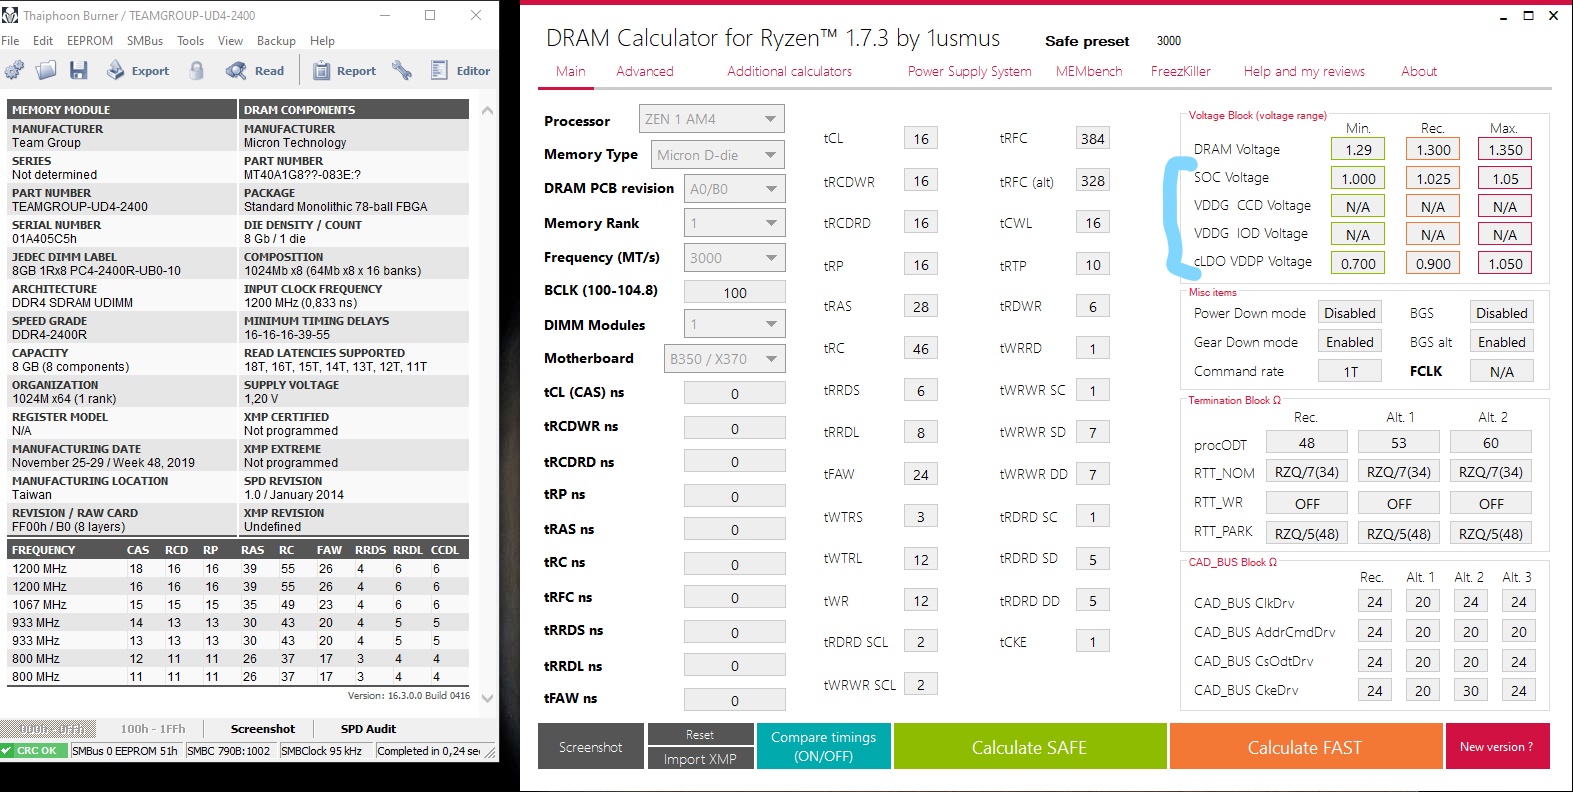Click the Thaiphoon Burner title bar app icon
This screenshot has height=792, width=1573.
tap(10, 15)
